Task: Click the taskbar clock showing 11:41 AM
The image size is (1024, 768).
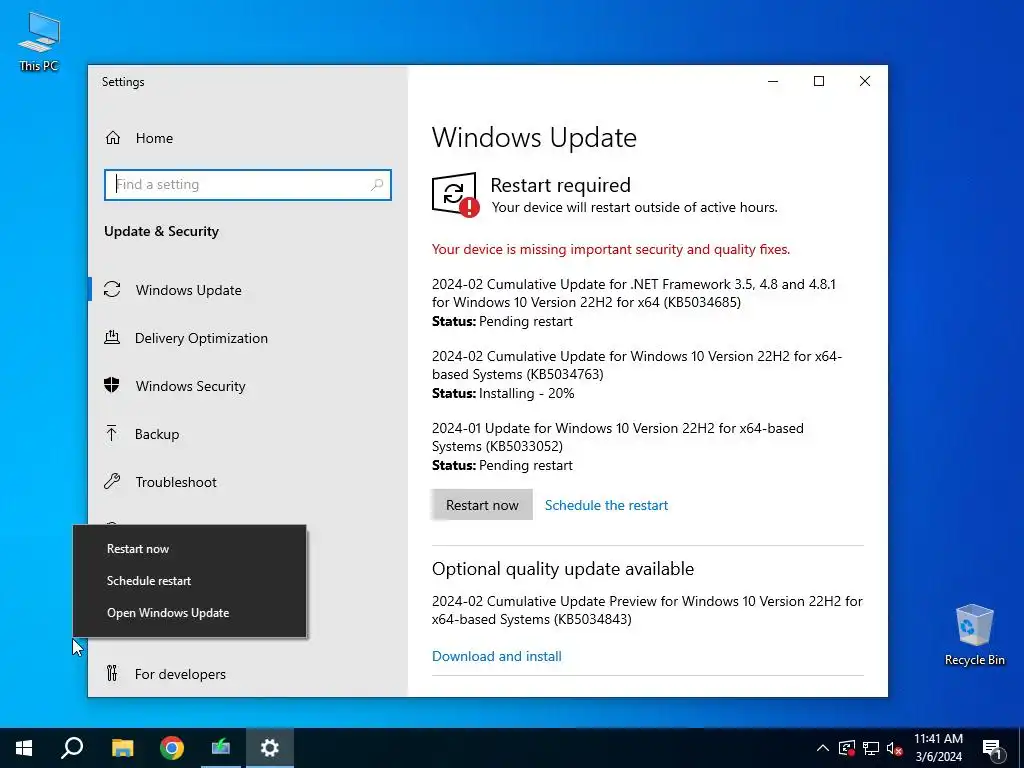Action: click(938, 748)
